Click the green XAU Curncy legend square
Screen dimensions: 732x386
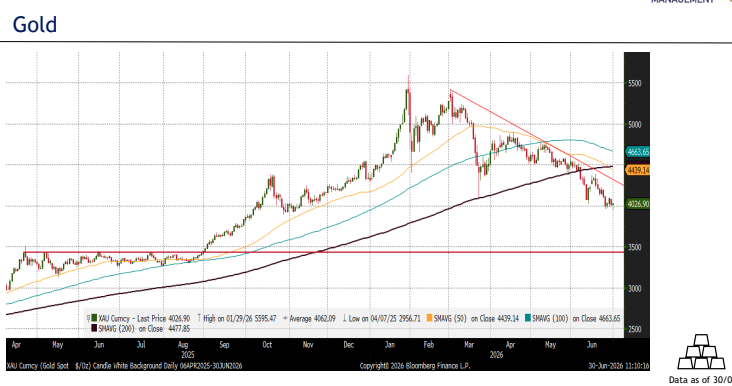(95, 318)
